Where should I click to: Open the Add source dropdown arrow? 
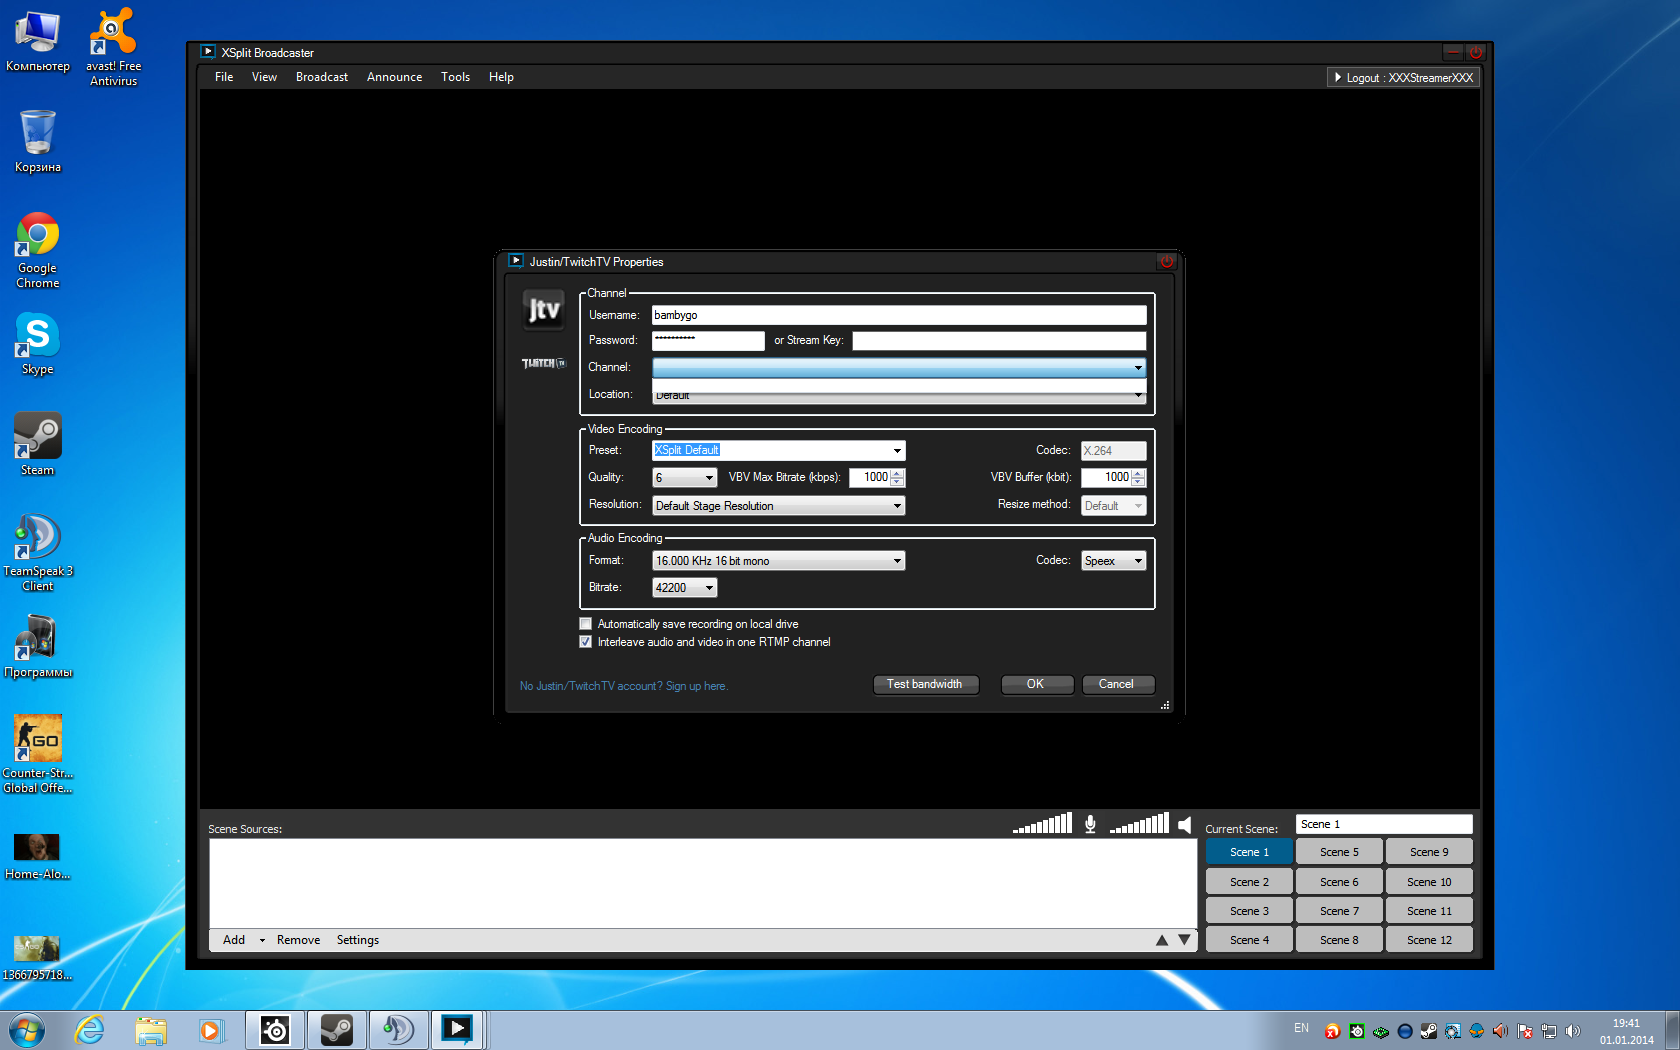click(x=262, y=940)
